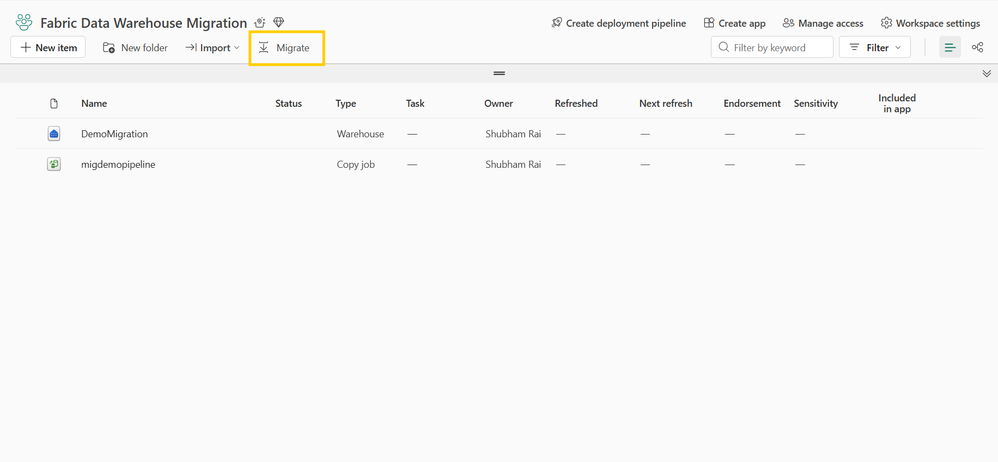Open the DemoMigration item
Image resolution: width=998 pixels, height=462 pixels.
[x=115, y=134]
